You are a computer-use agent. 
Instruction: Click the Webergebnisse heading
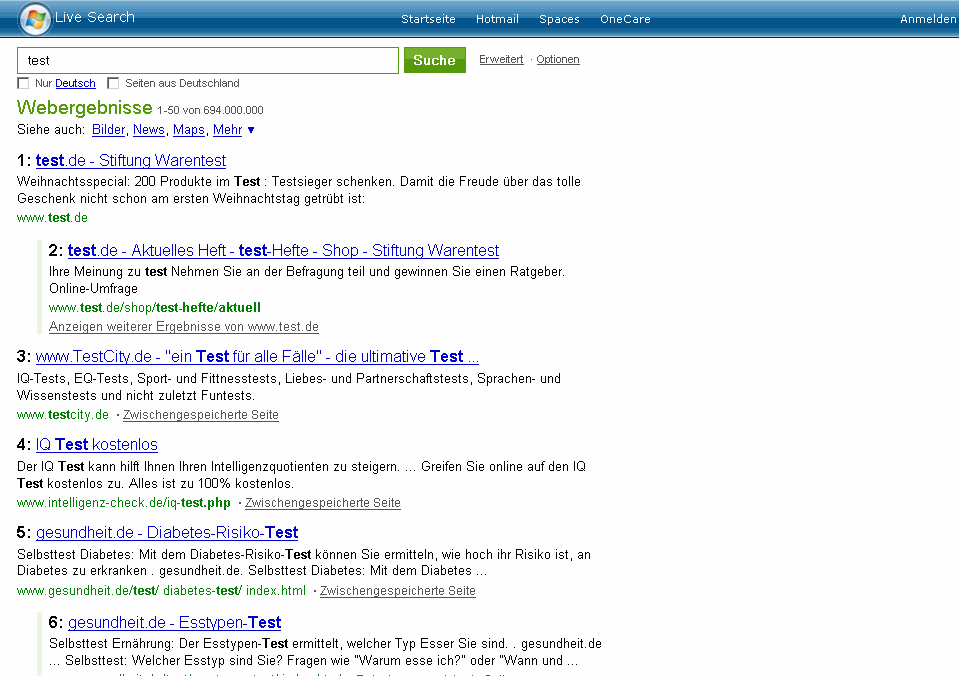pyautogui.click(x=84, y=108)
